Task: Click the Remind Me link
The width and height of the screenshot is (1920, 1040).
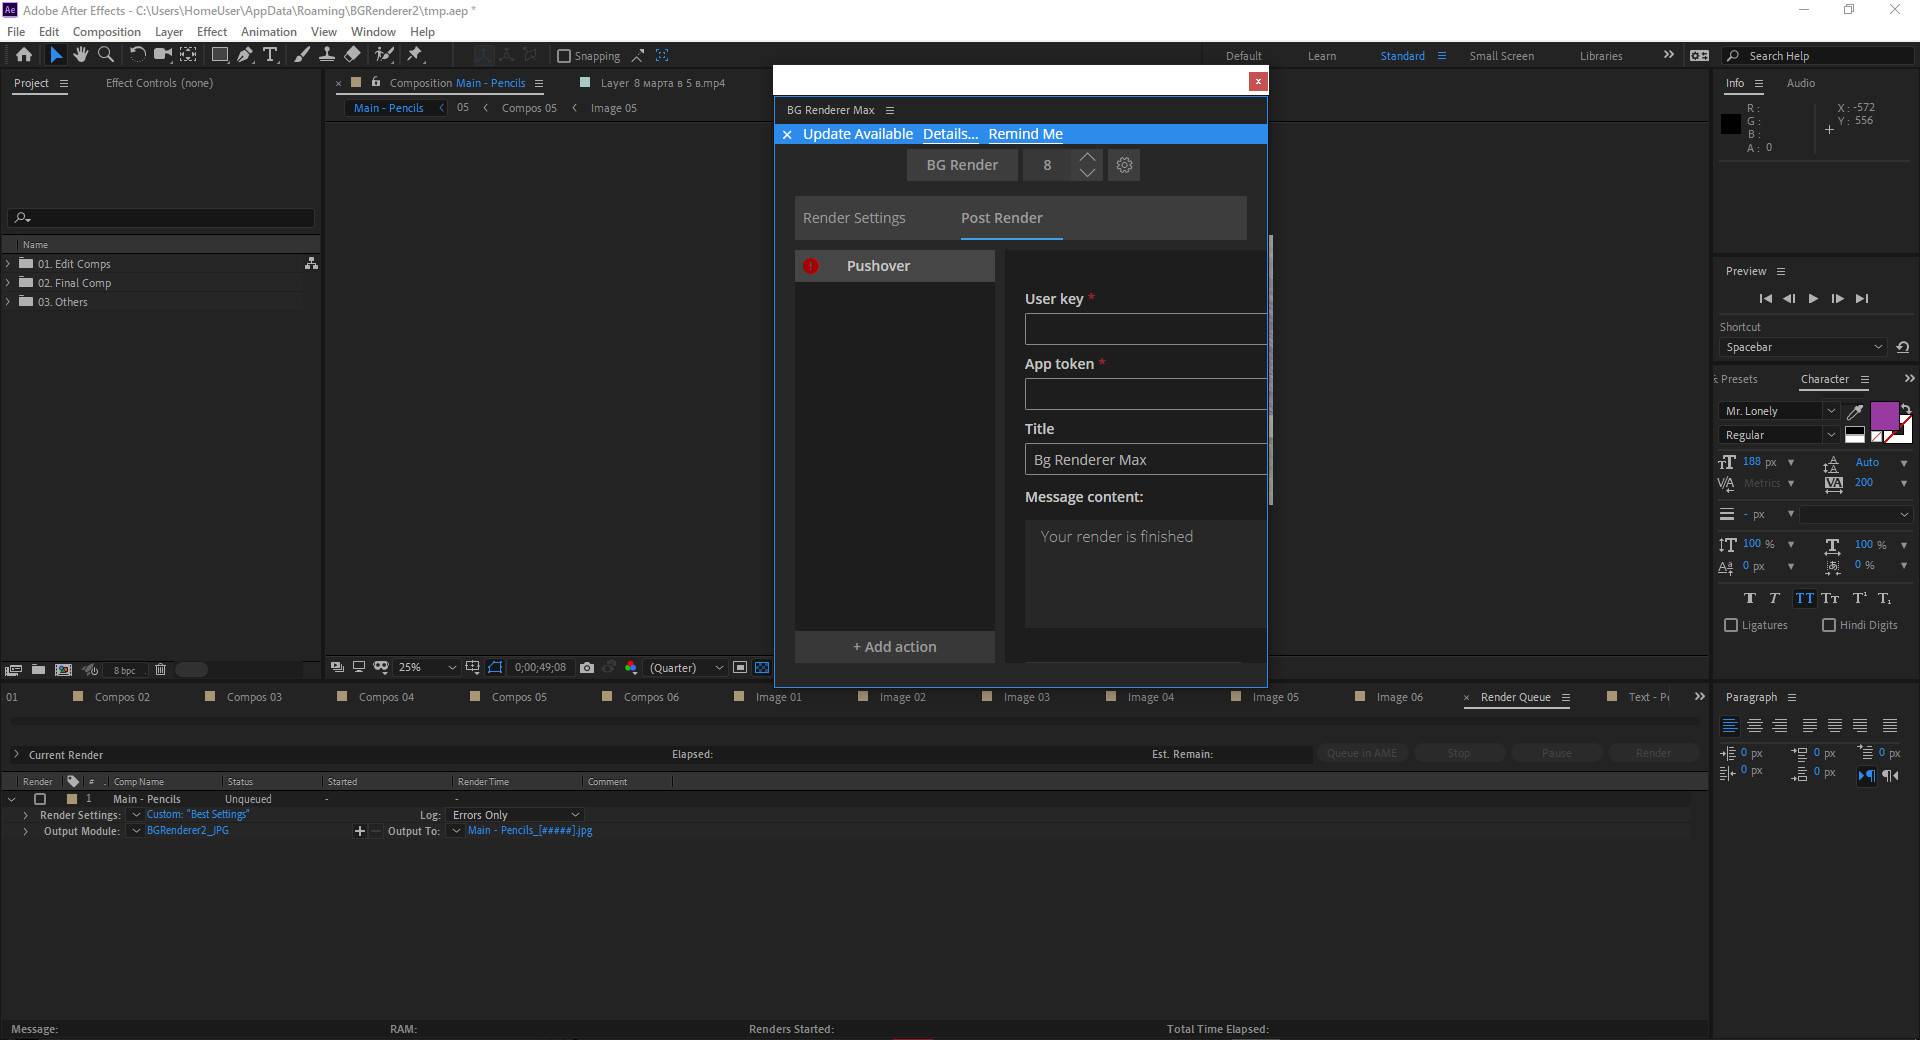Action: (1025, 134)
